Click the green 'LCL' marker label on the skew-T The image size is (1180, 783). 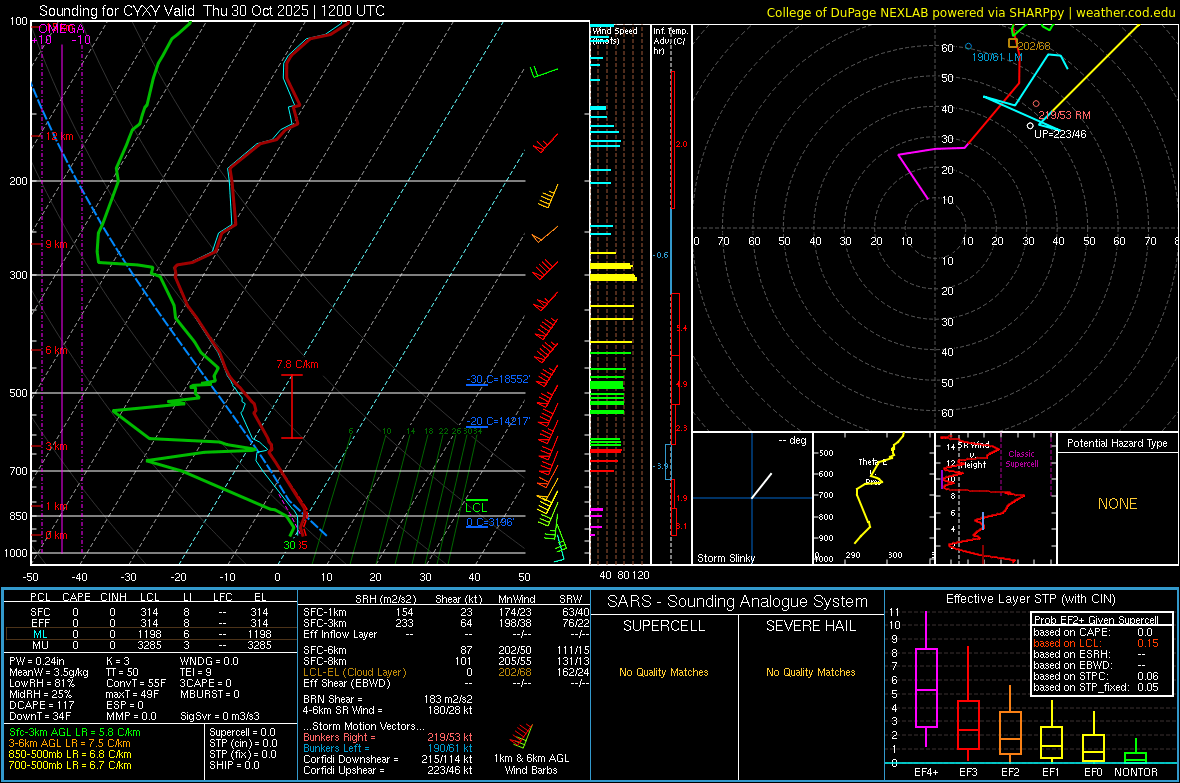coord(476,507)
